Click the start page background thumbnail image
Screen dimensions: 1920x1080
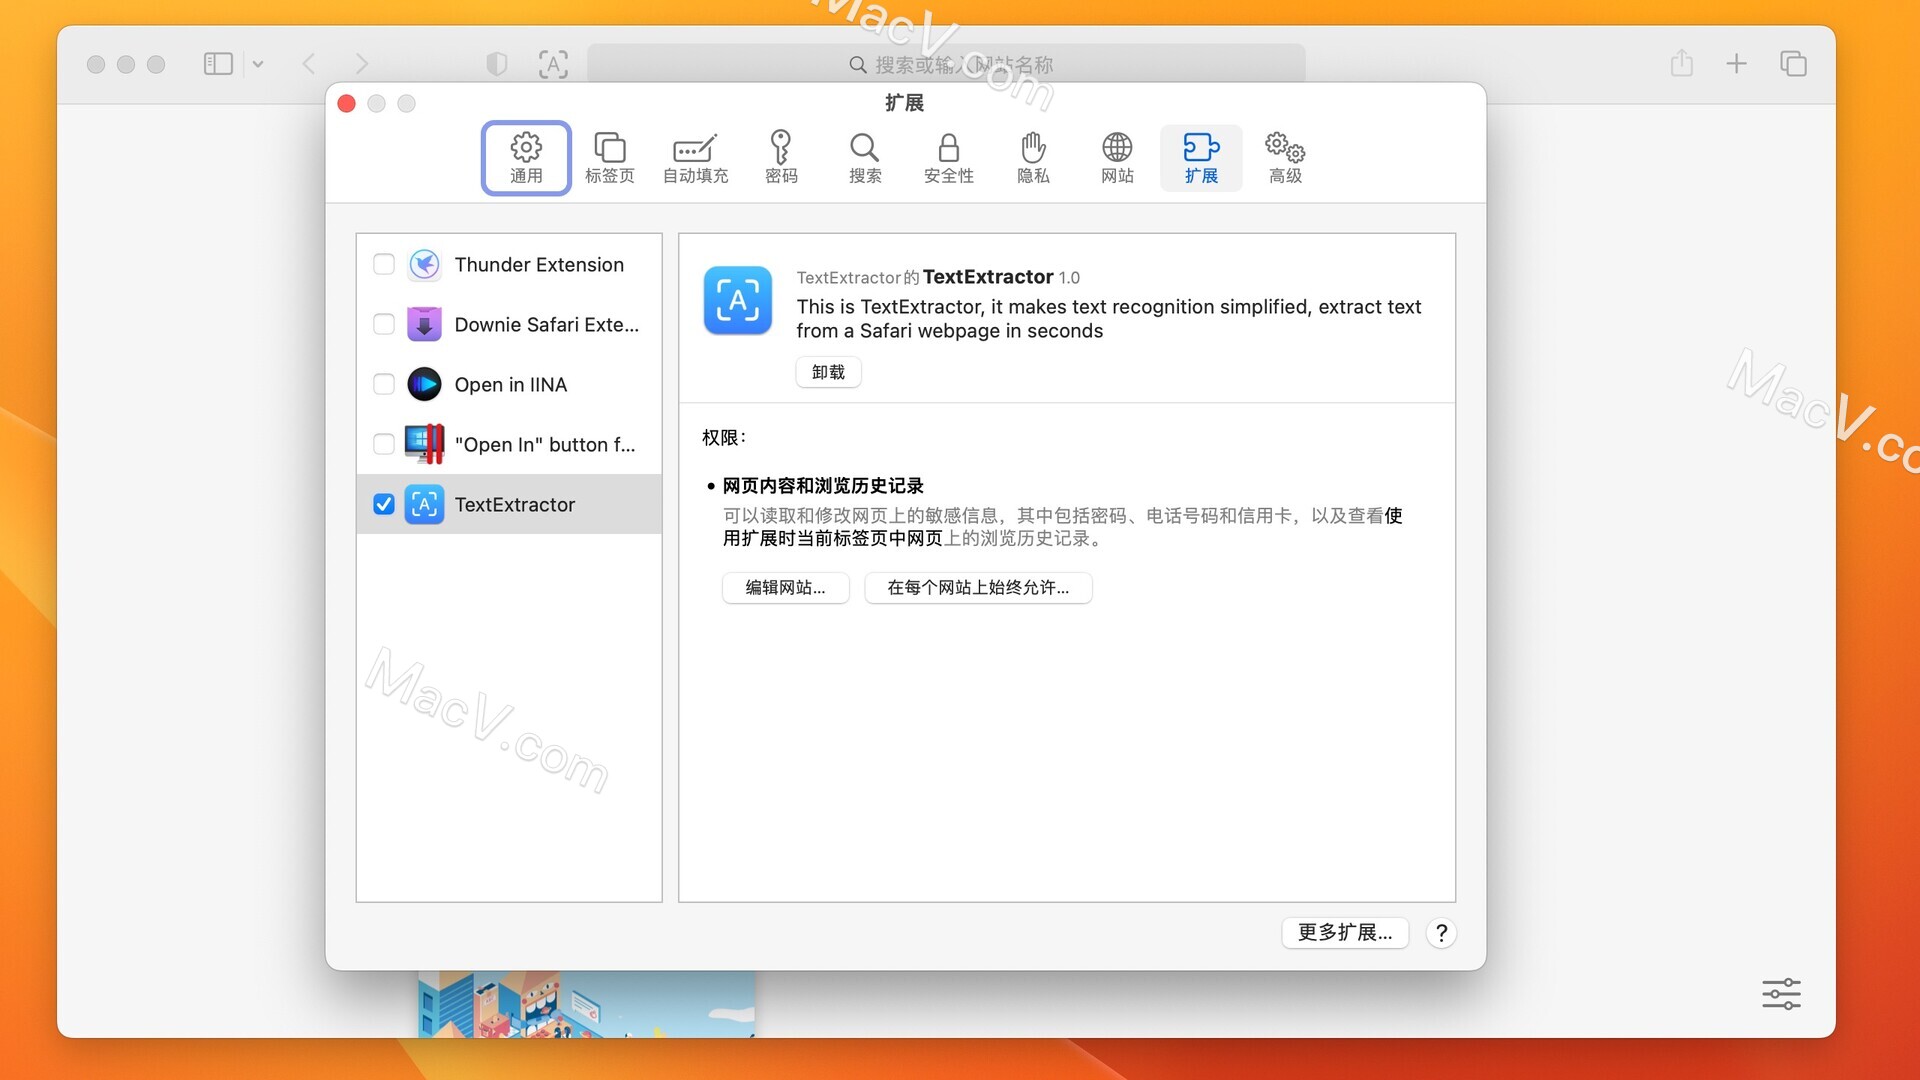(586, 1003)
